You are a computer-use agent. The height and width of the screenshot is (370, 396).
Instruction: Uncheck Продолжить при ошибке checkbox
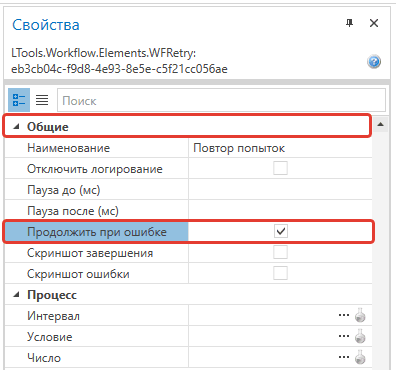point(281,231)
